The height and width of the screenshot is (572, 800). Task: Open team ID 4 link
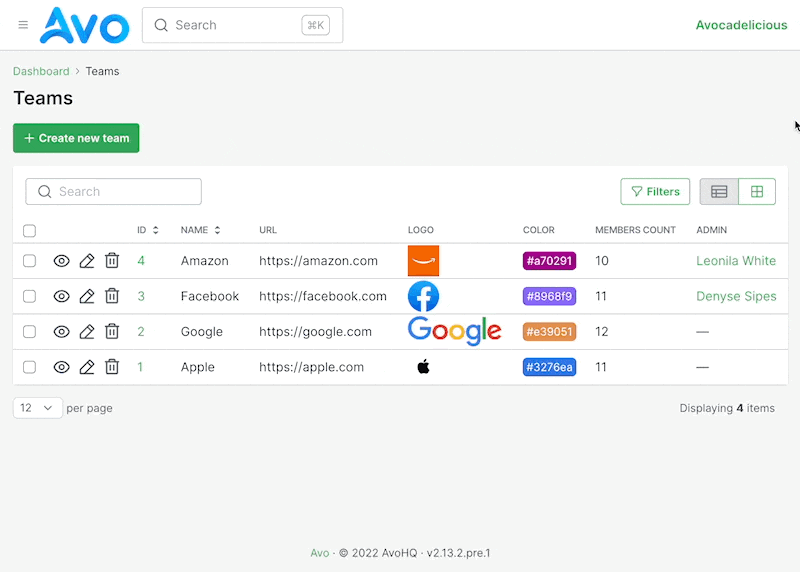[141, 261]
